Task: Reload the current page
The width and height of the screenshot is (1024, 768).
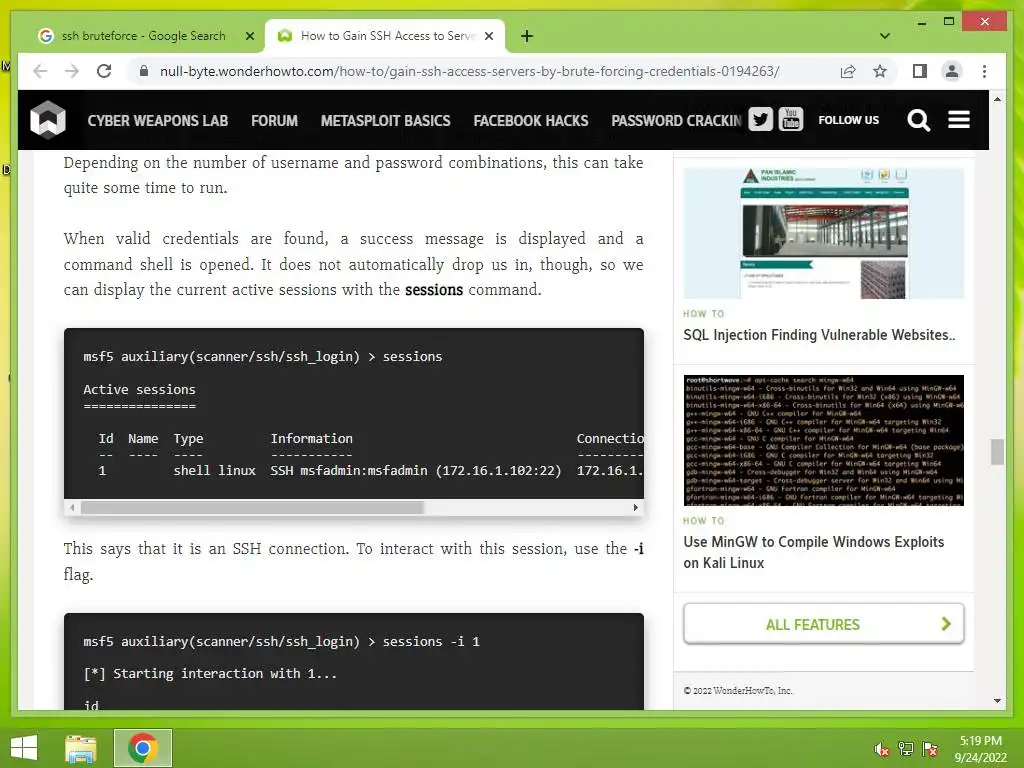Action: click(x=104, y=71)
